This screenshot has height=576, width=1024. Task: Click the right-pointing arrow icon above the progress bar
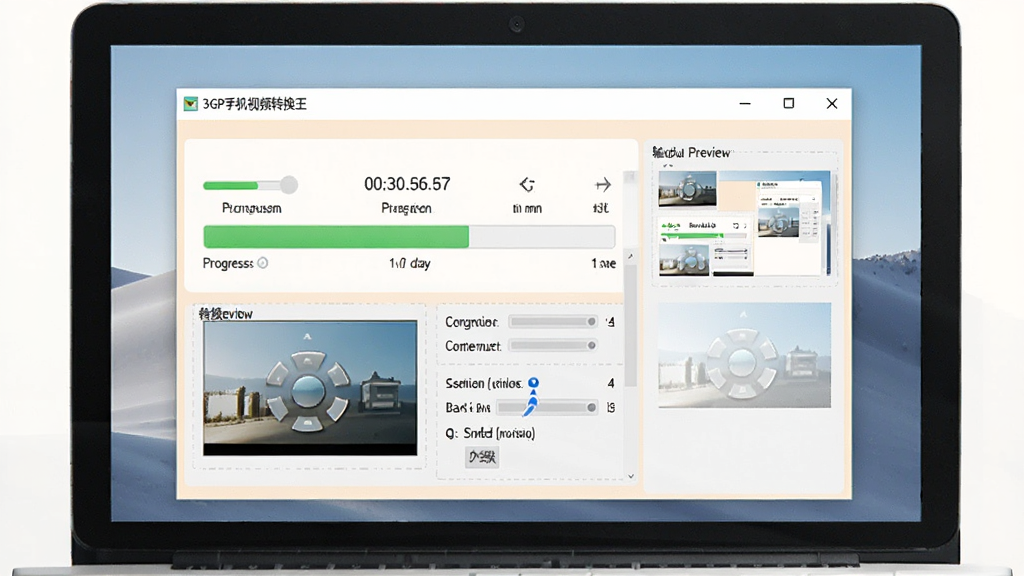click(603, 185)
